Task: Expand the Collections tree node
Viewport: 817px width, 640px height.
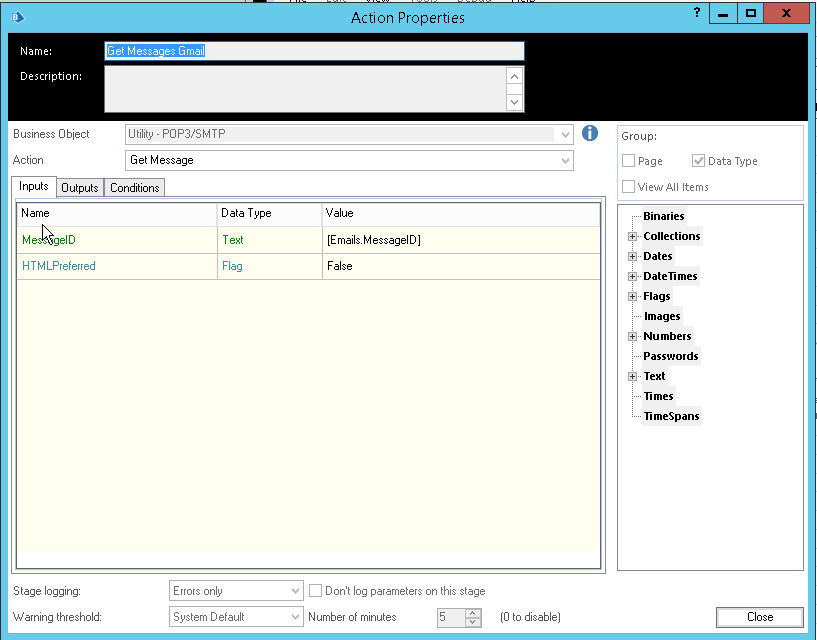Action: point(633,237)
